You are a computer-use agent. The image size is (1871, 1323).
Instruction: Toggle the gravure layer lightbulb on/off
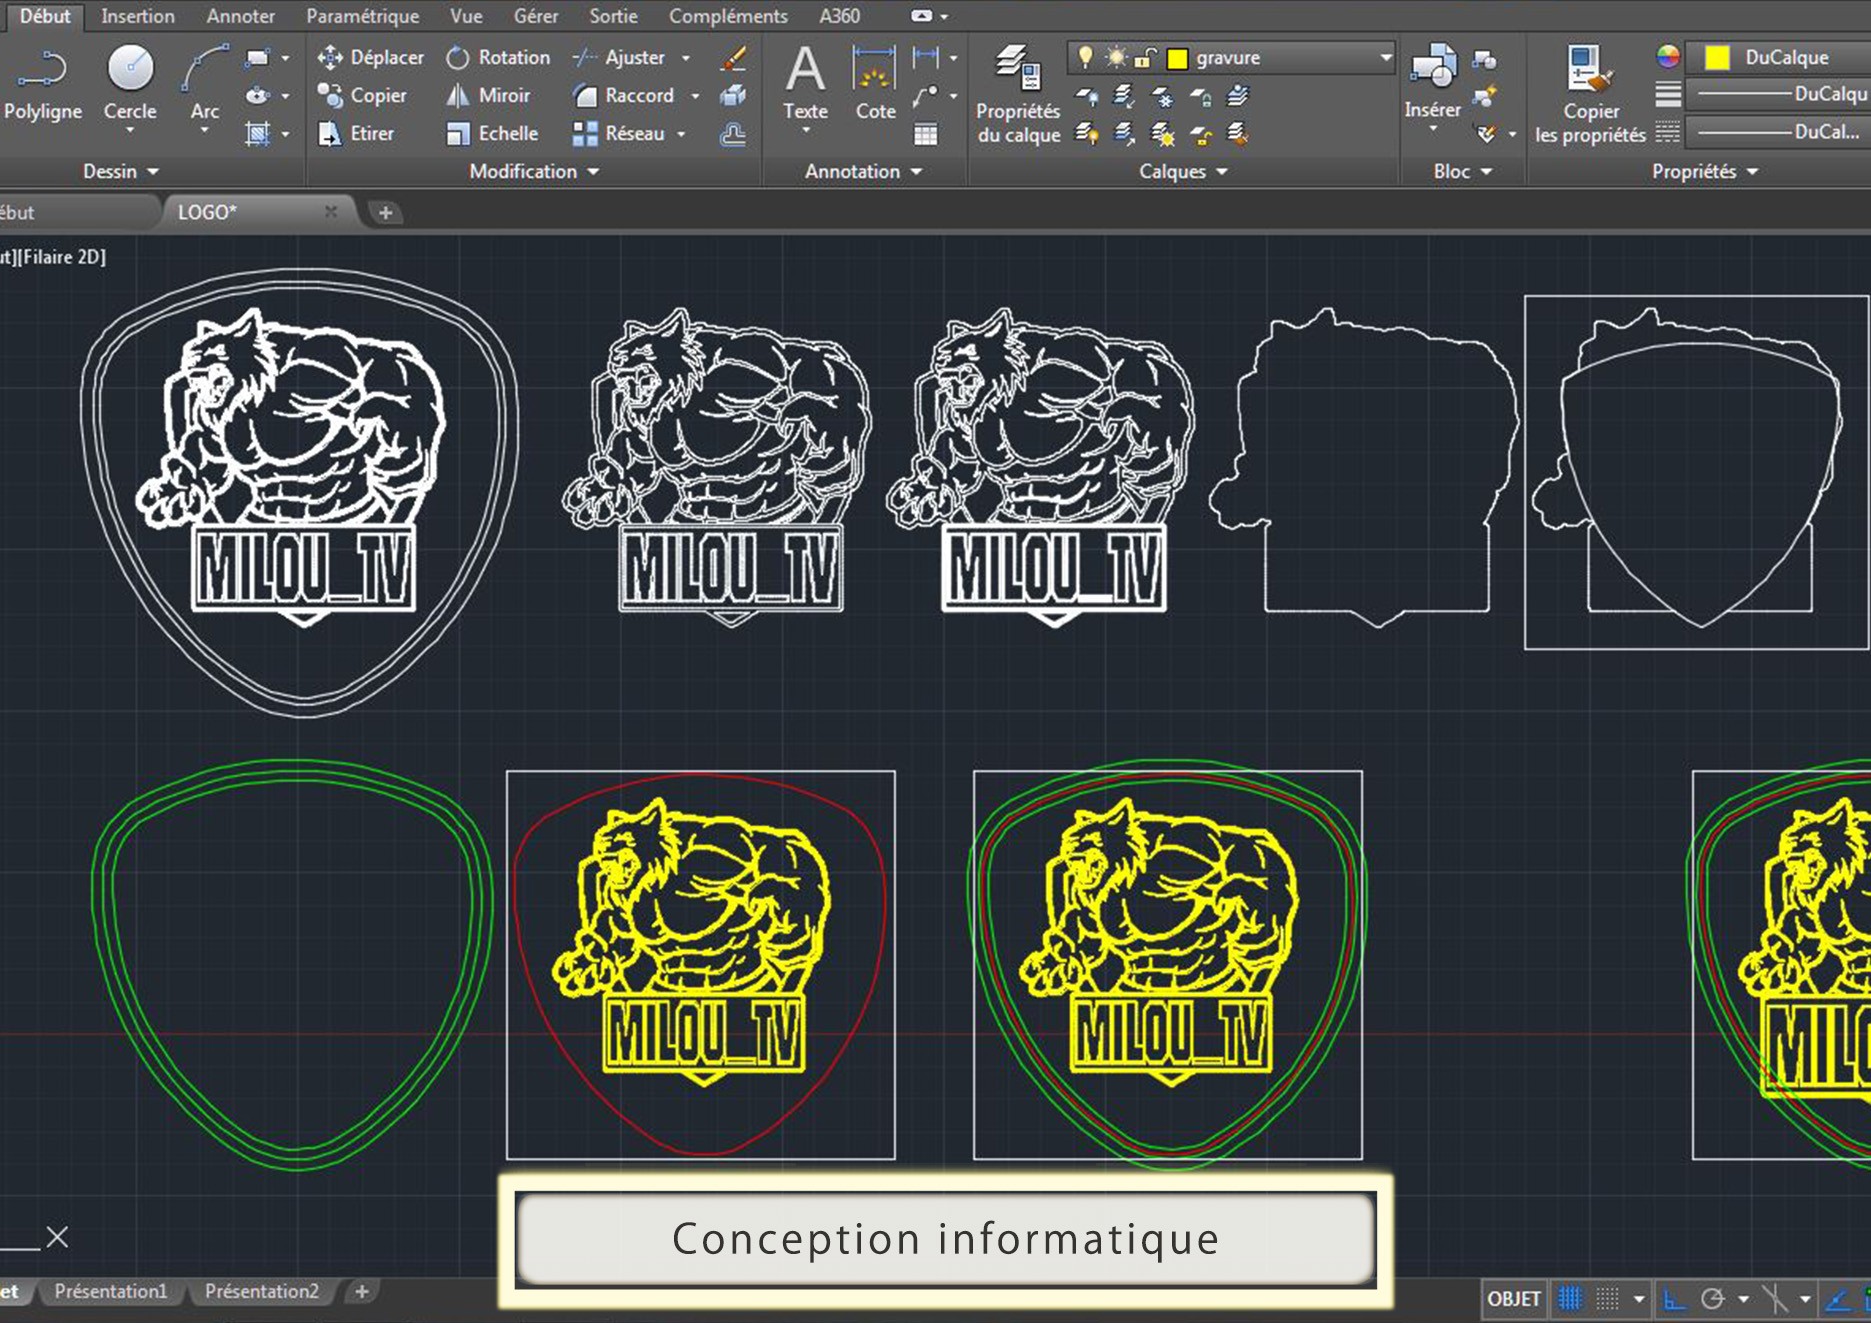[x=1085, y=57]
